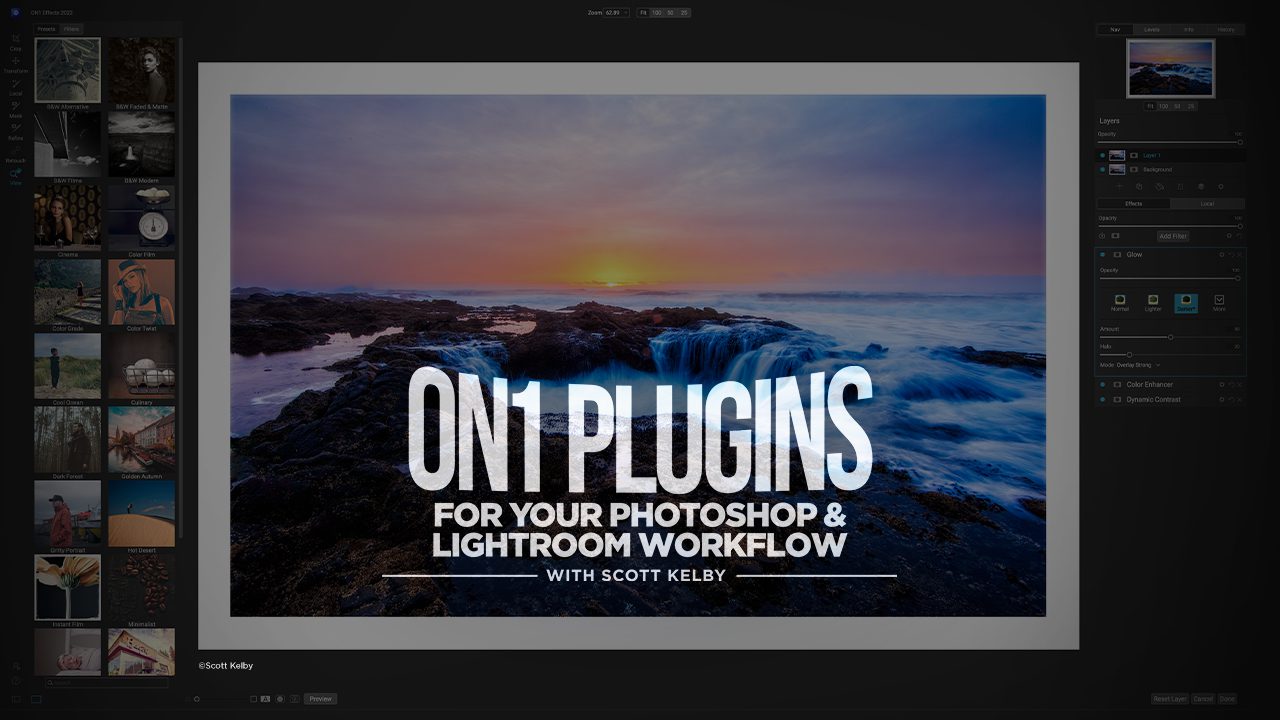
Task: Select the View zoom tool
Action: tap(15, 174)
